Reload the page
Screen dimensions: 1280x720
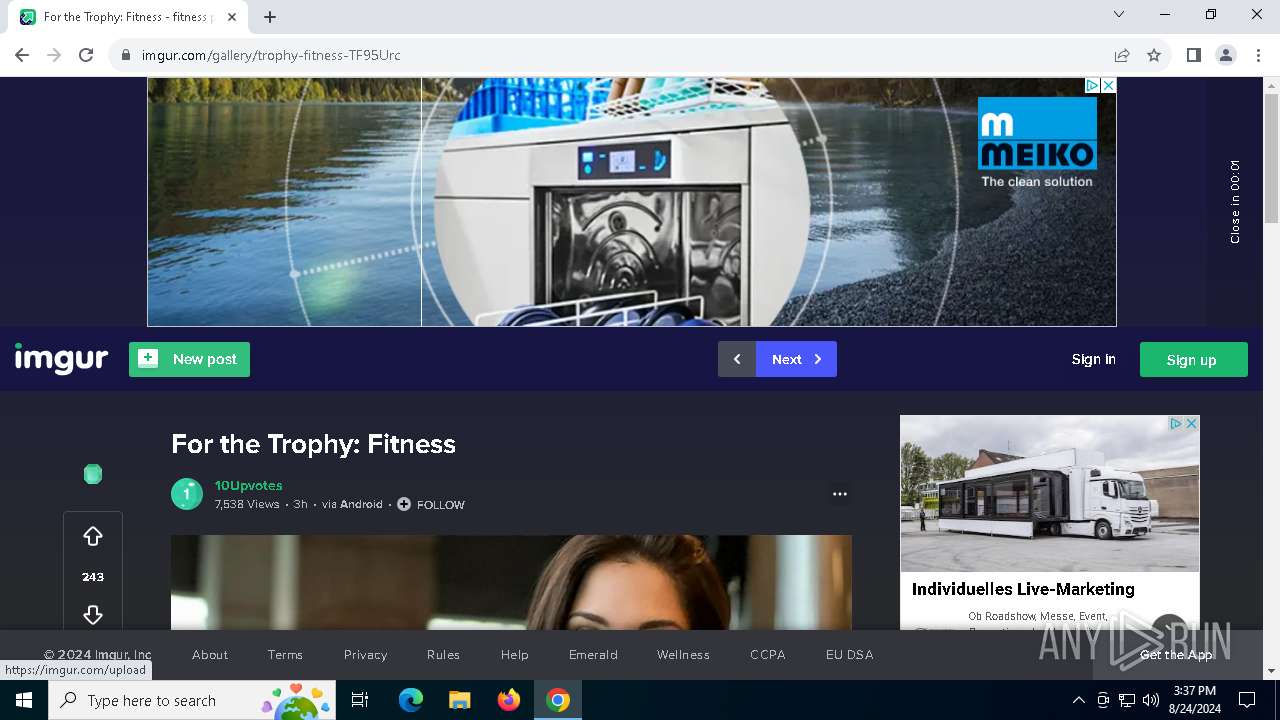[x=86, y=55]
